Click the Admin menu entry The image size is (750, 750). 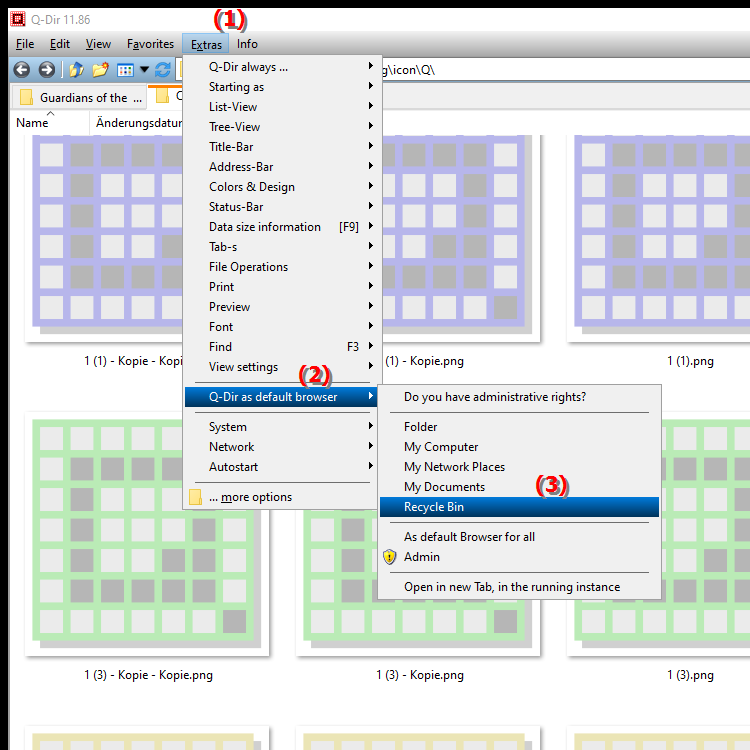tap(519, 557)
